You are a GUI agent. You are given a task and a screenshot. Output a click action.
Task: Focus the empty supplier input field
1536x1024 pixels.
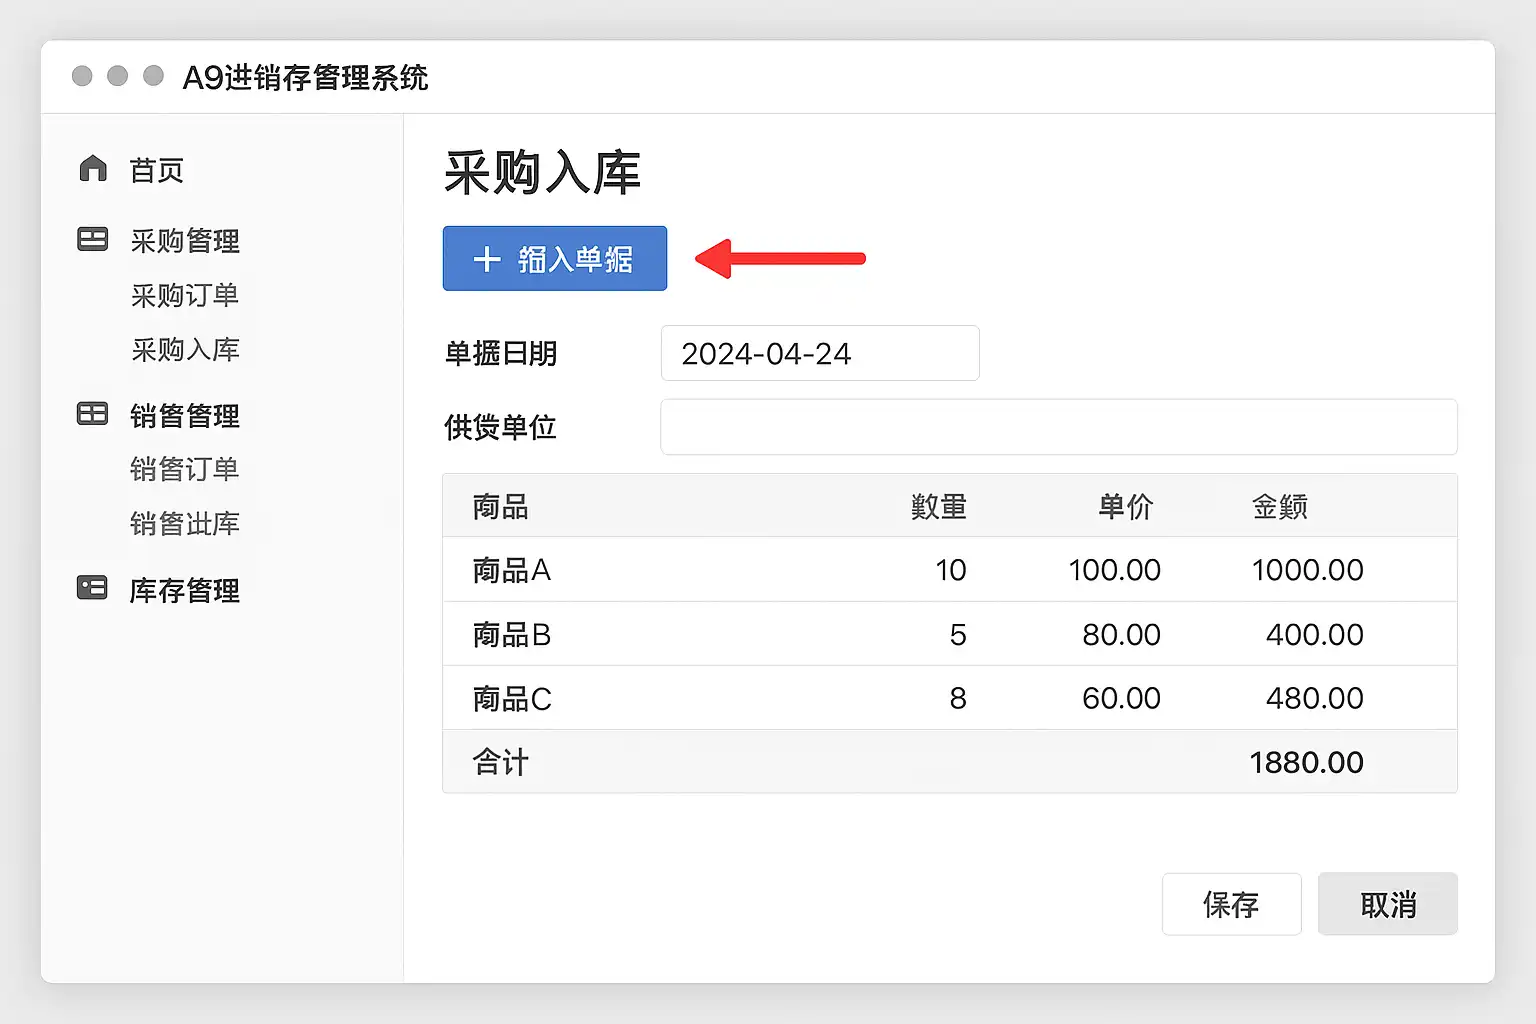1058,427
